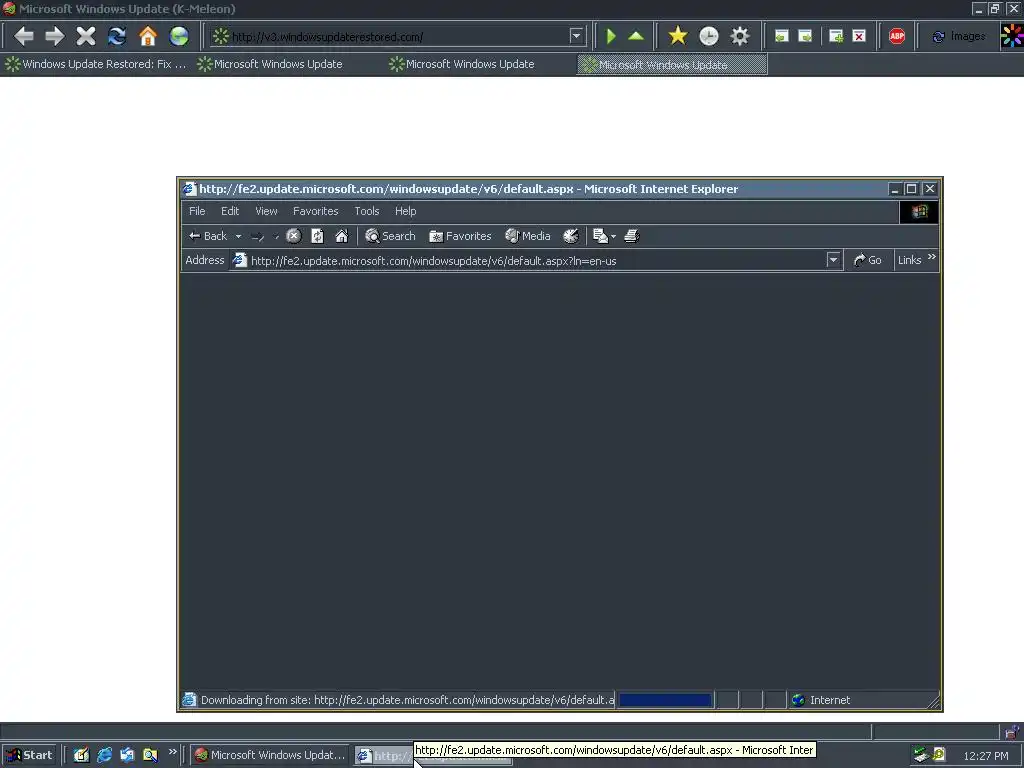Image resolution: width=1024 pixels, height=768 pixels.
Task: Click the Forward arrow in Internet Explorer
Action: tap(257, 236)
